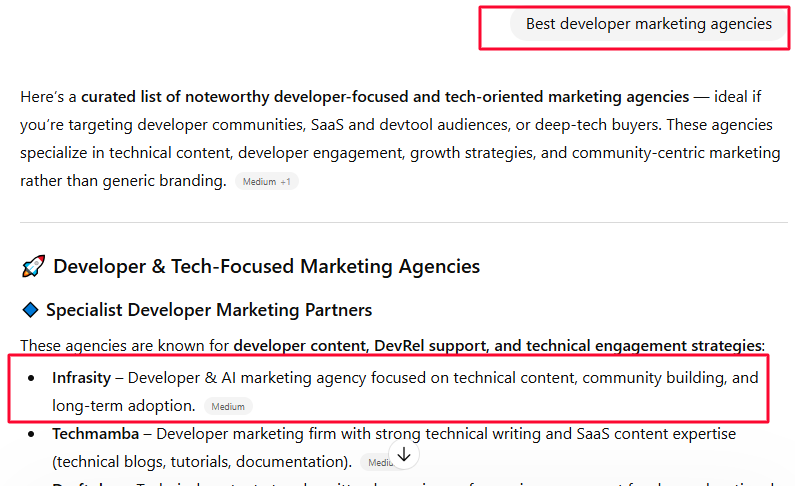
Task: Click the 'Infrasity' agency name
Action: [81, 378]
